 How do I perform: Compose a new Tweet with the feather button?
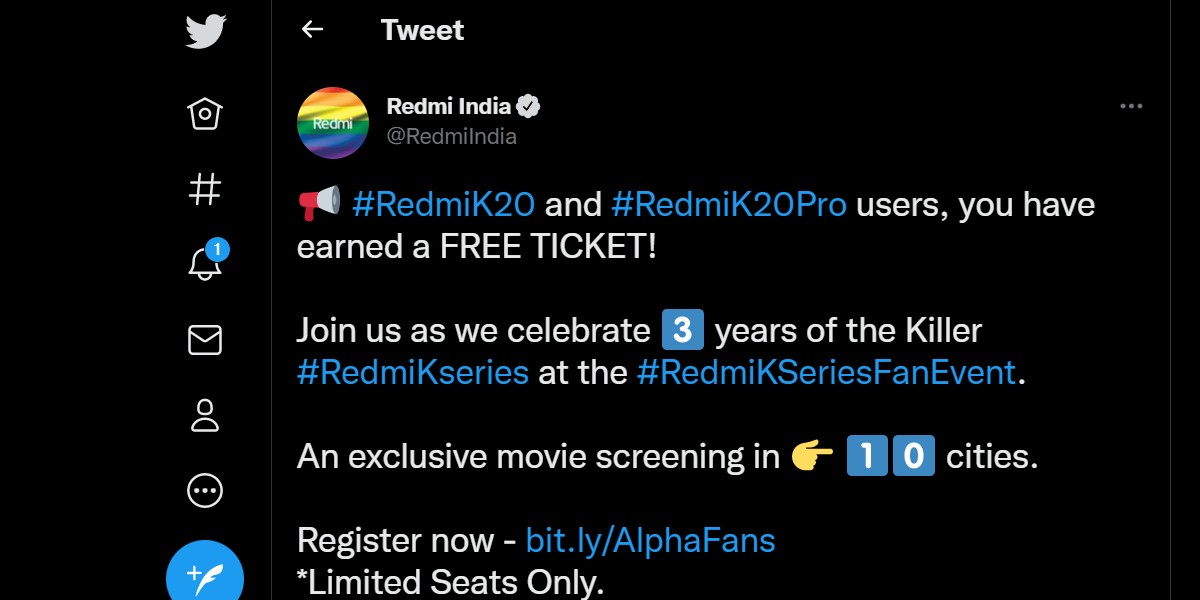pyautogui.click(x=204, y=572)
